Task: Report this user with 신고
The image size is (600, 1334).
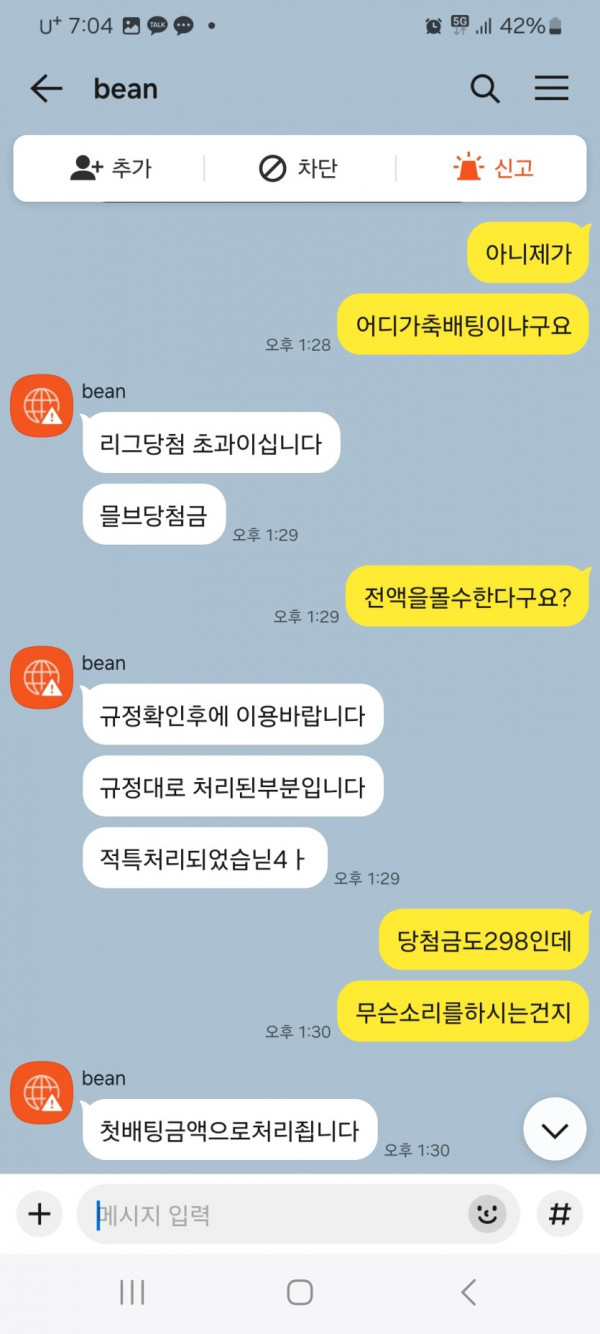Action: [493, 168]
